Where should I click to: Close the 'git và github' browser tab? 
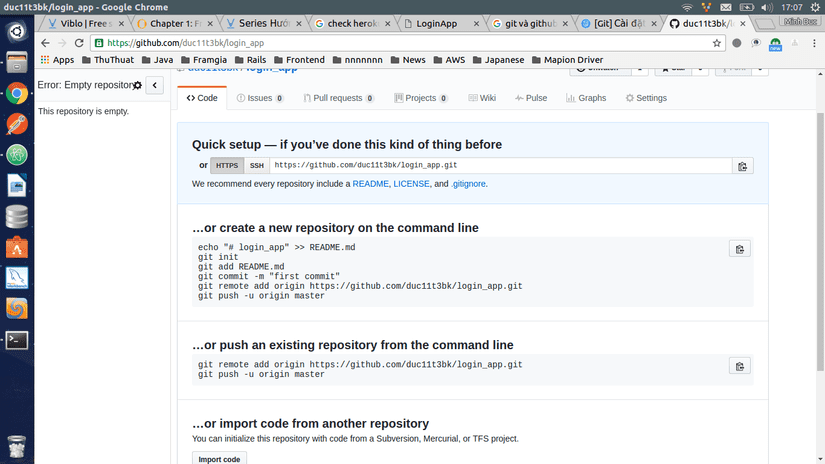[x=565, y=24]
